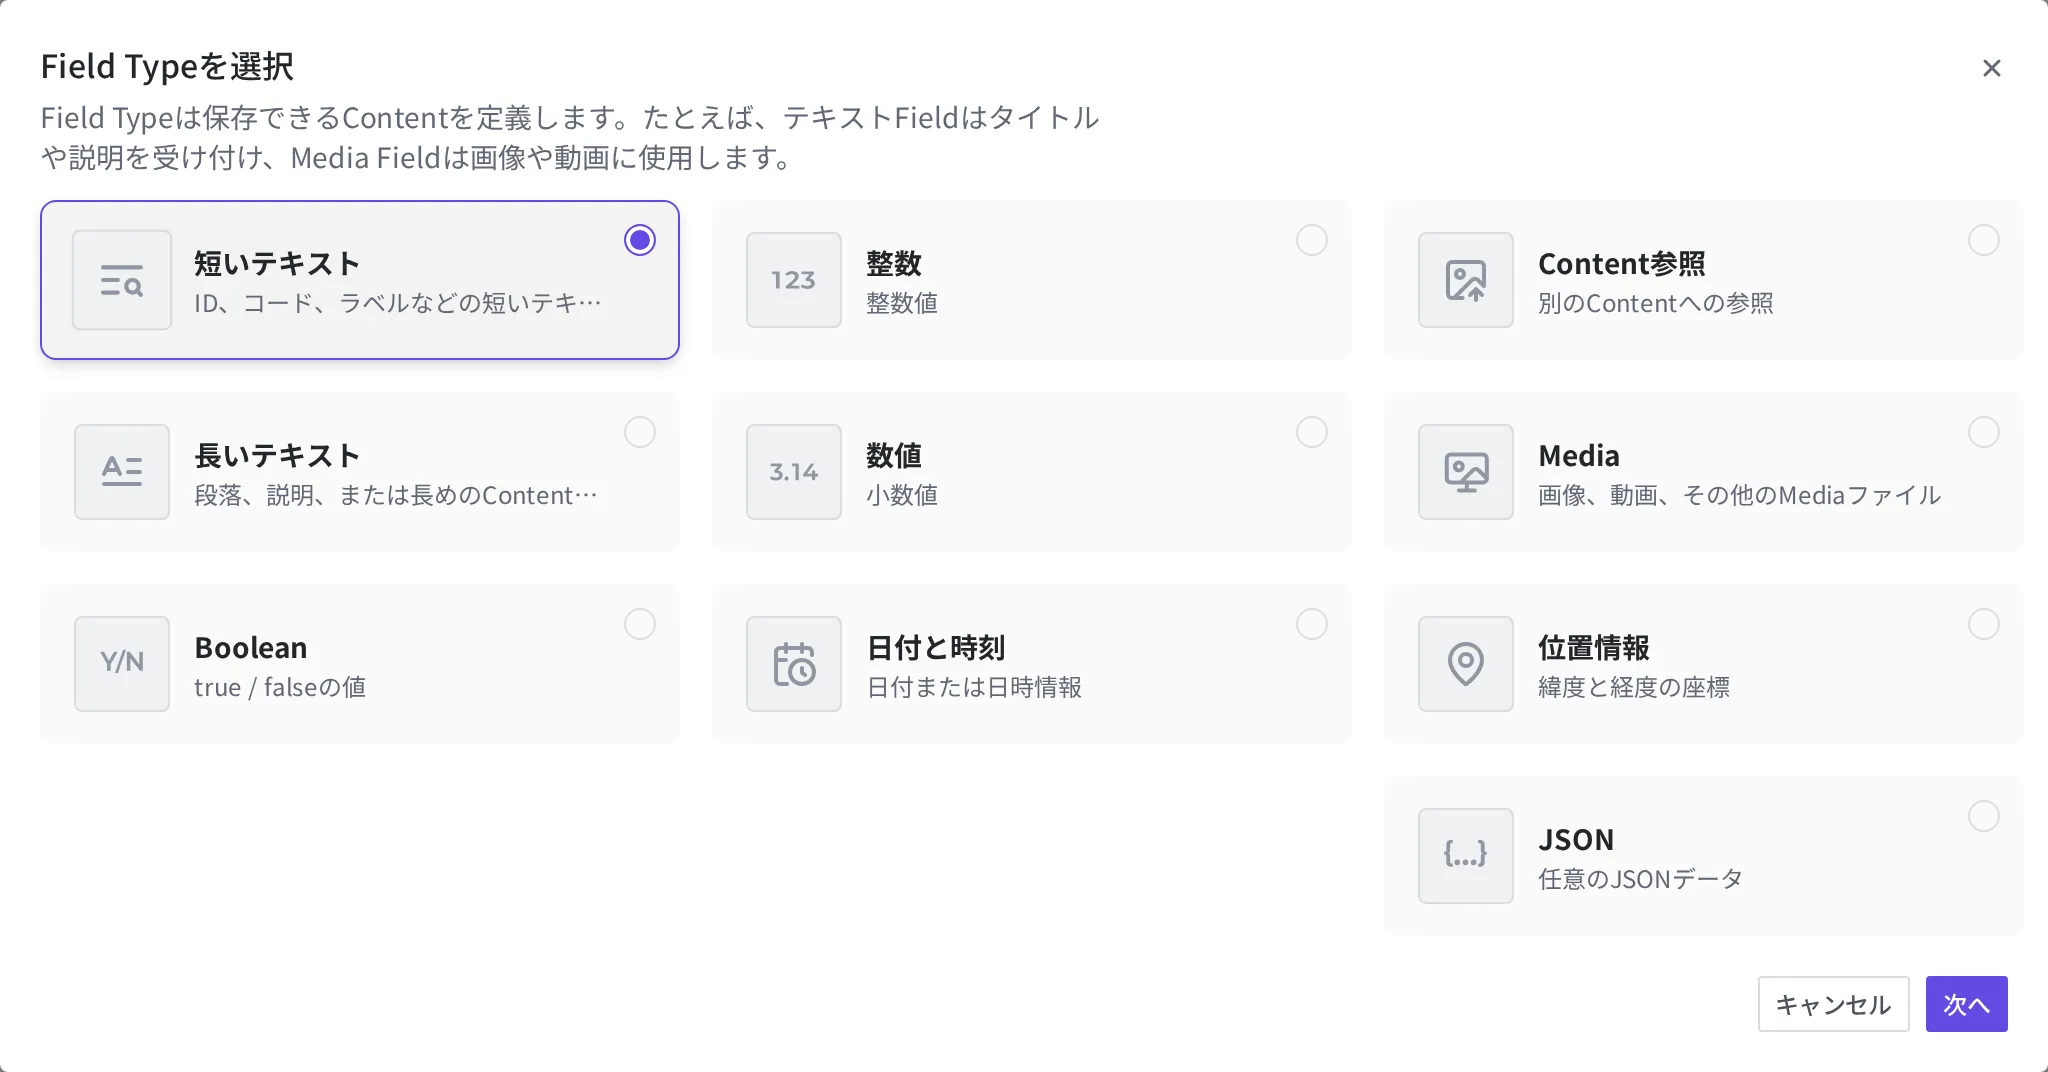2048x1072 pixels.
Task: Click the 整数 card title
Action: click(x=894, y=263)
